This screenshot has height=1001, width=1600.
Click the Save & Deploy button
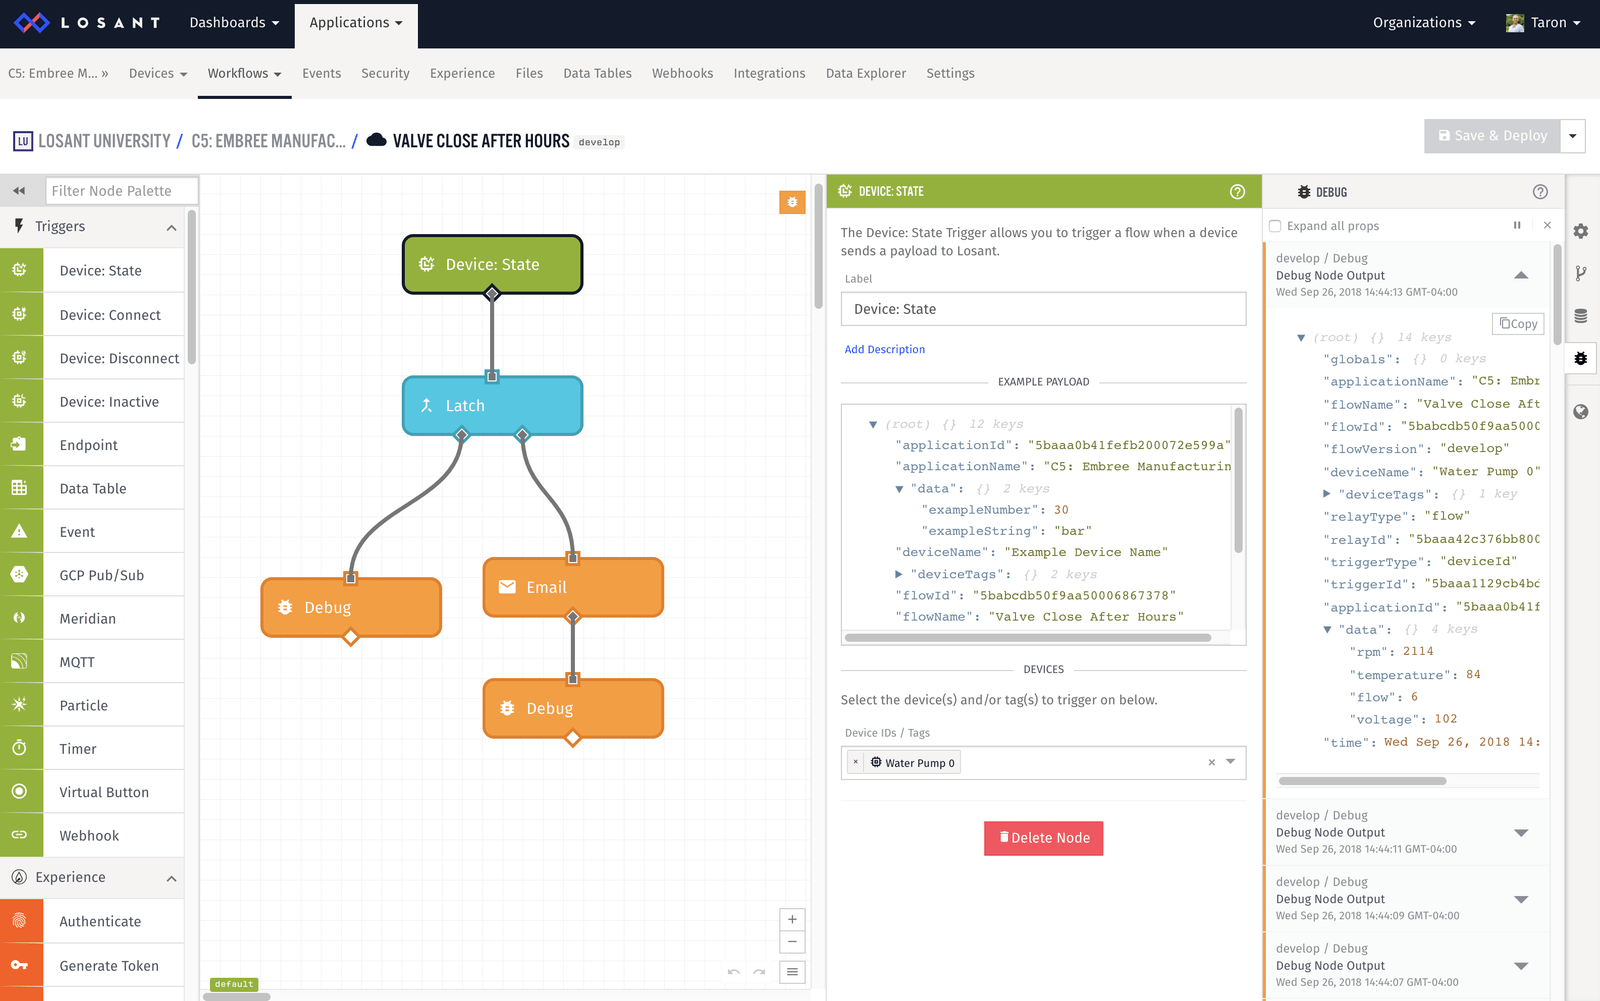tap(1492, 136)
